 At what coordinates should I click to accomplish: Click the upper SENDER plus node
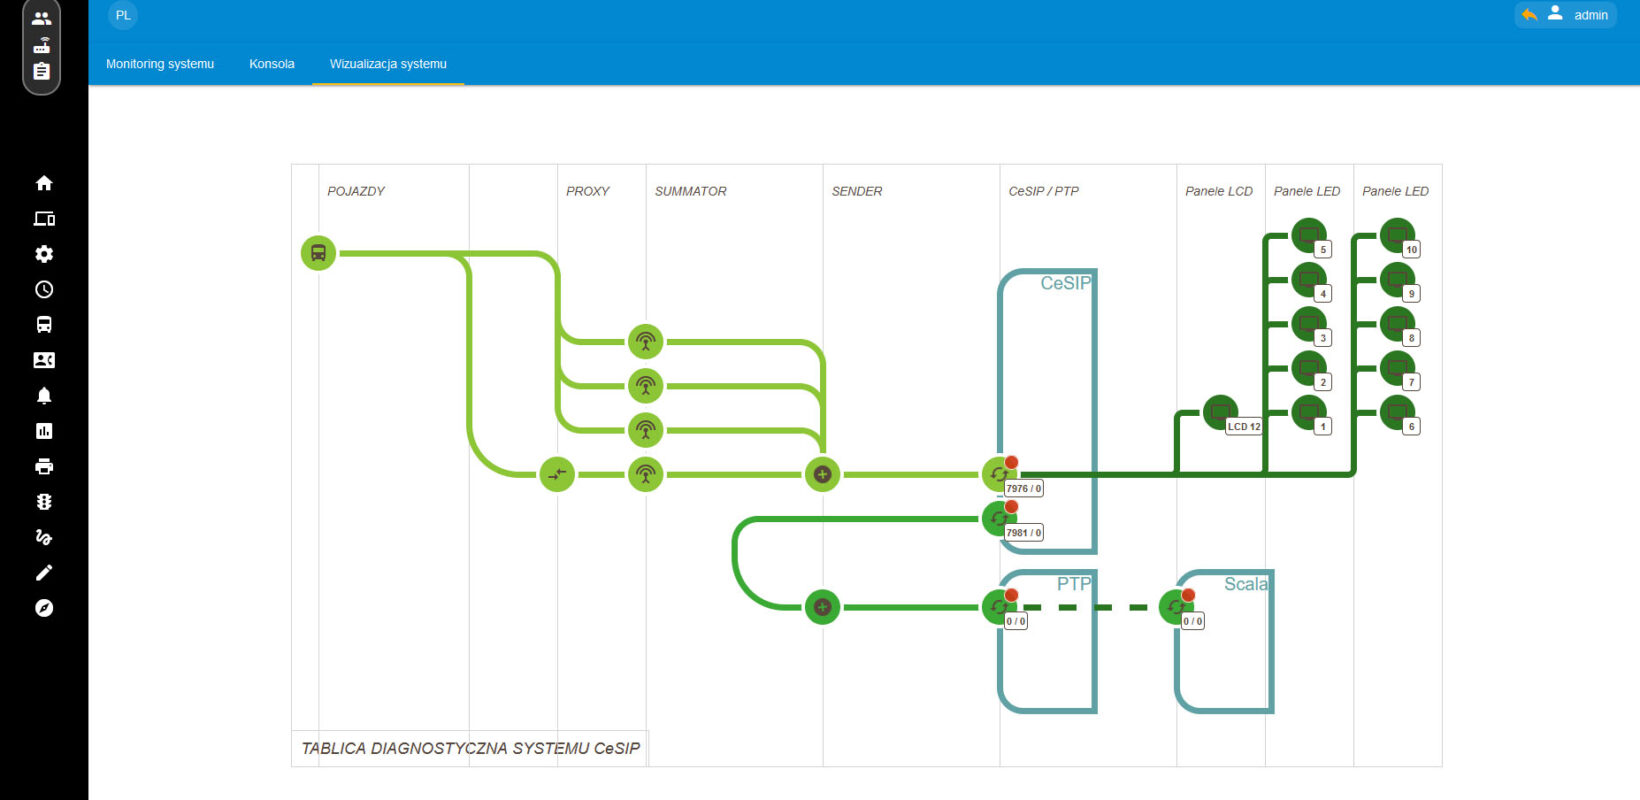click(x=822, y=474)
